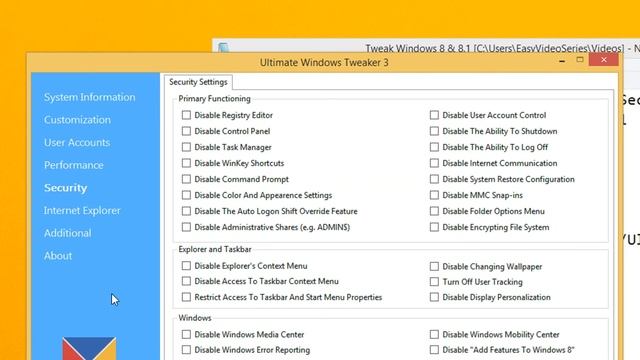Toggle Restrict Access To Taskbar And Start Menu Properties

186,297
